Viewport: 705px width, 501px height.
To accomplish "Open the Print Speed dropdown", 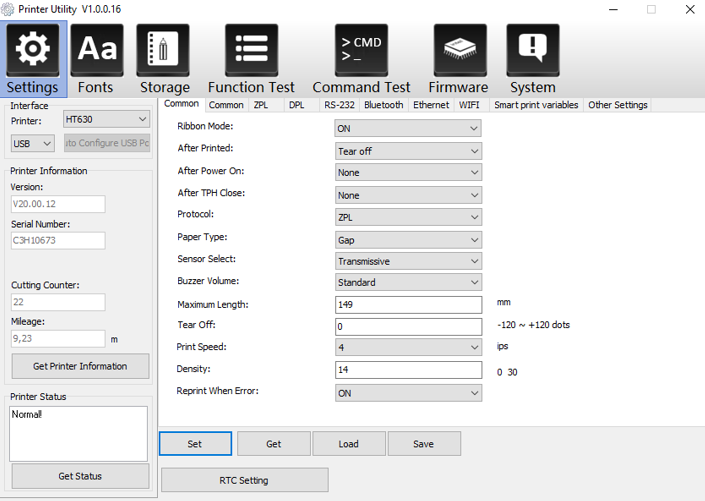I will [407, 347].
